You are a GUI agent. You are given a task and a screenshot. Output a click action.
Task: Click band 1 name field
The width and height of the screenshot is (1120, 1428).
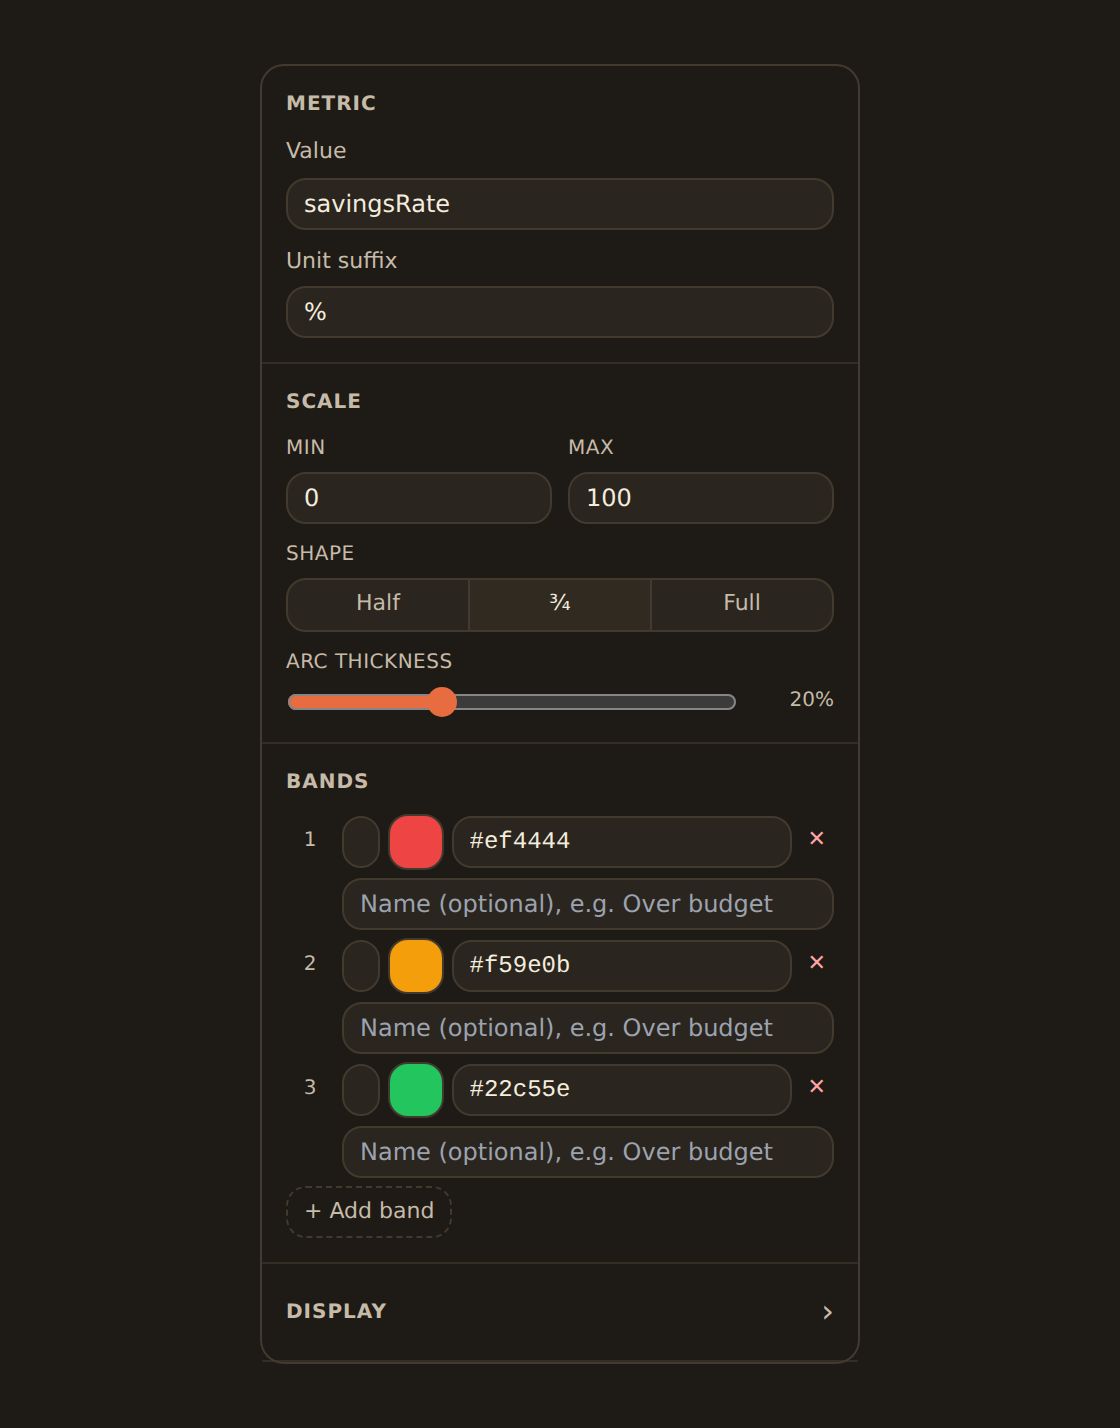[x=588, y=904]
